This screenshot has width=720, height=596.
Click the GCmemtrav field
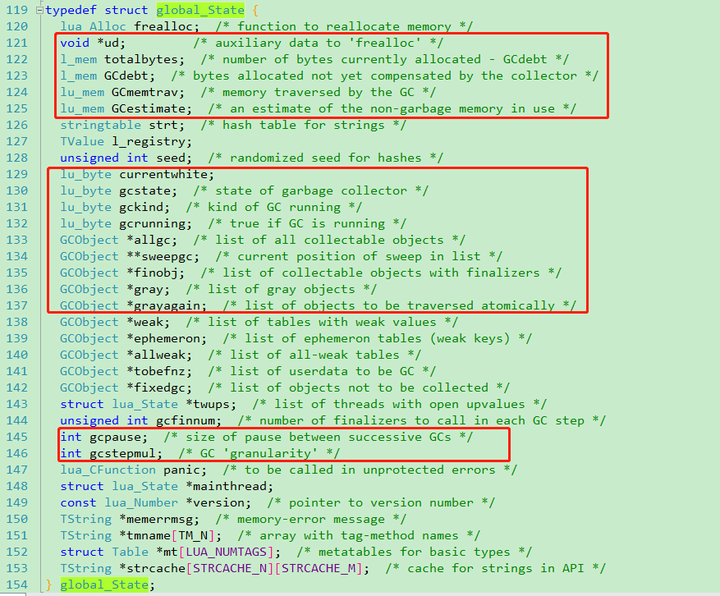(x=145, y=92)
